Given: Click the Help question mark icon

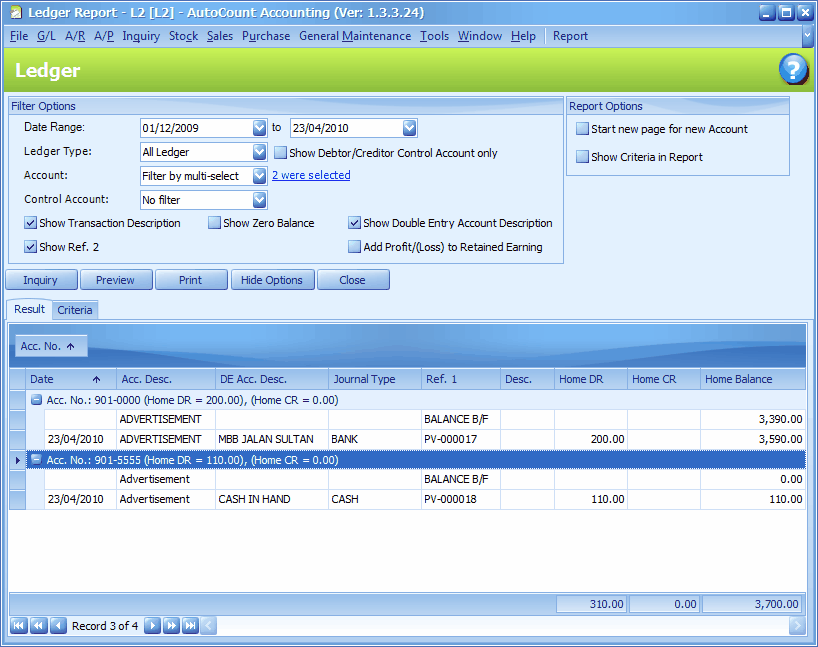Looking at the screenshot, I should [793, 69].
